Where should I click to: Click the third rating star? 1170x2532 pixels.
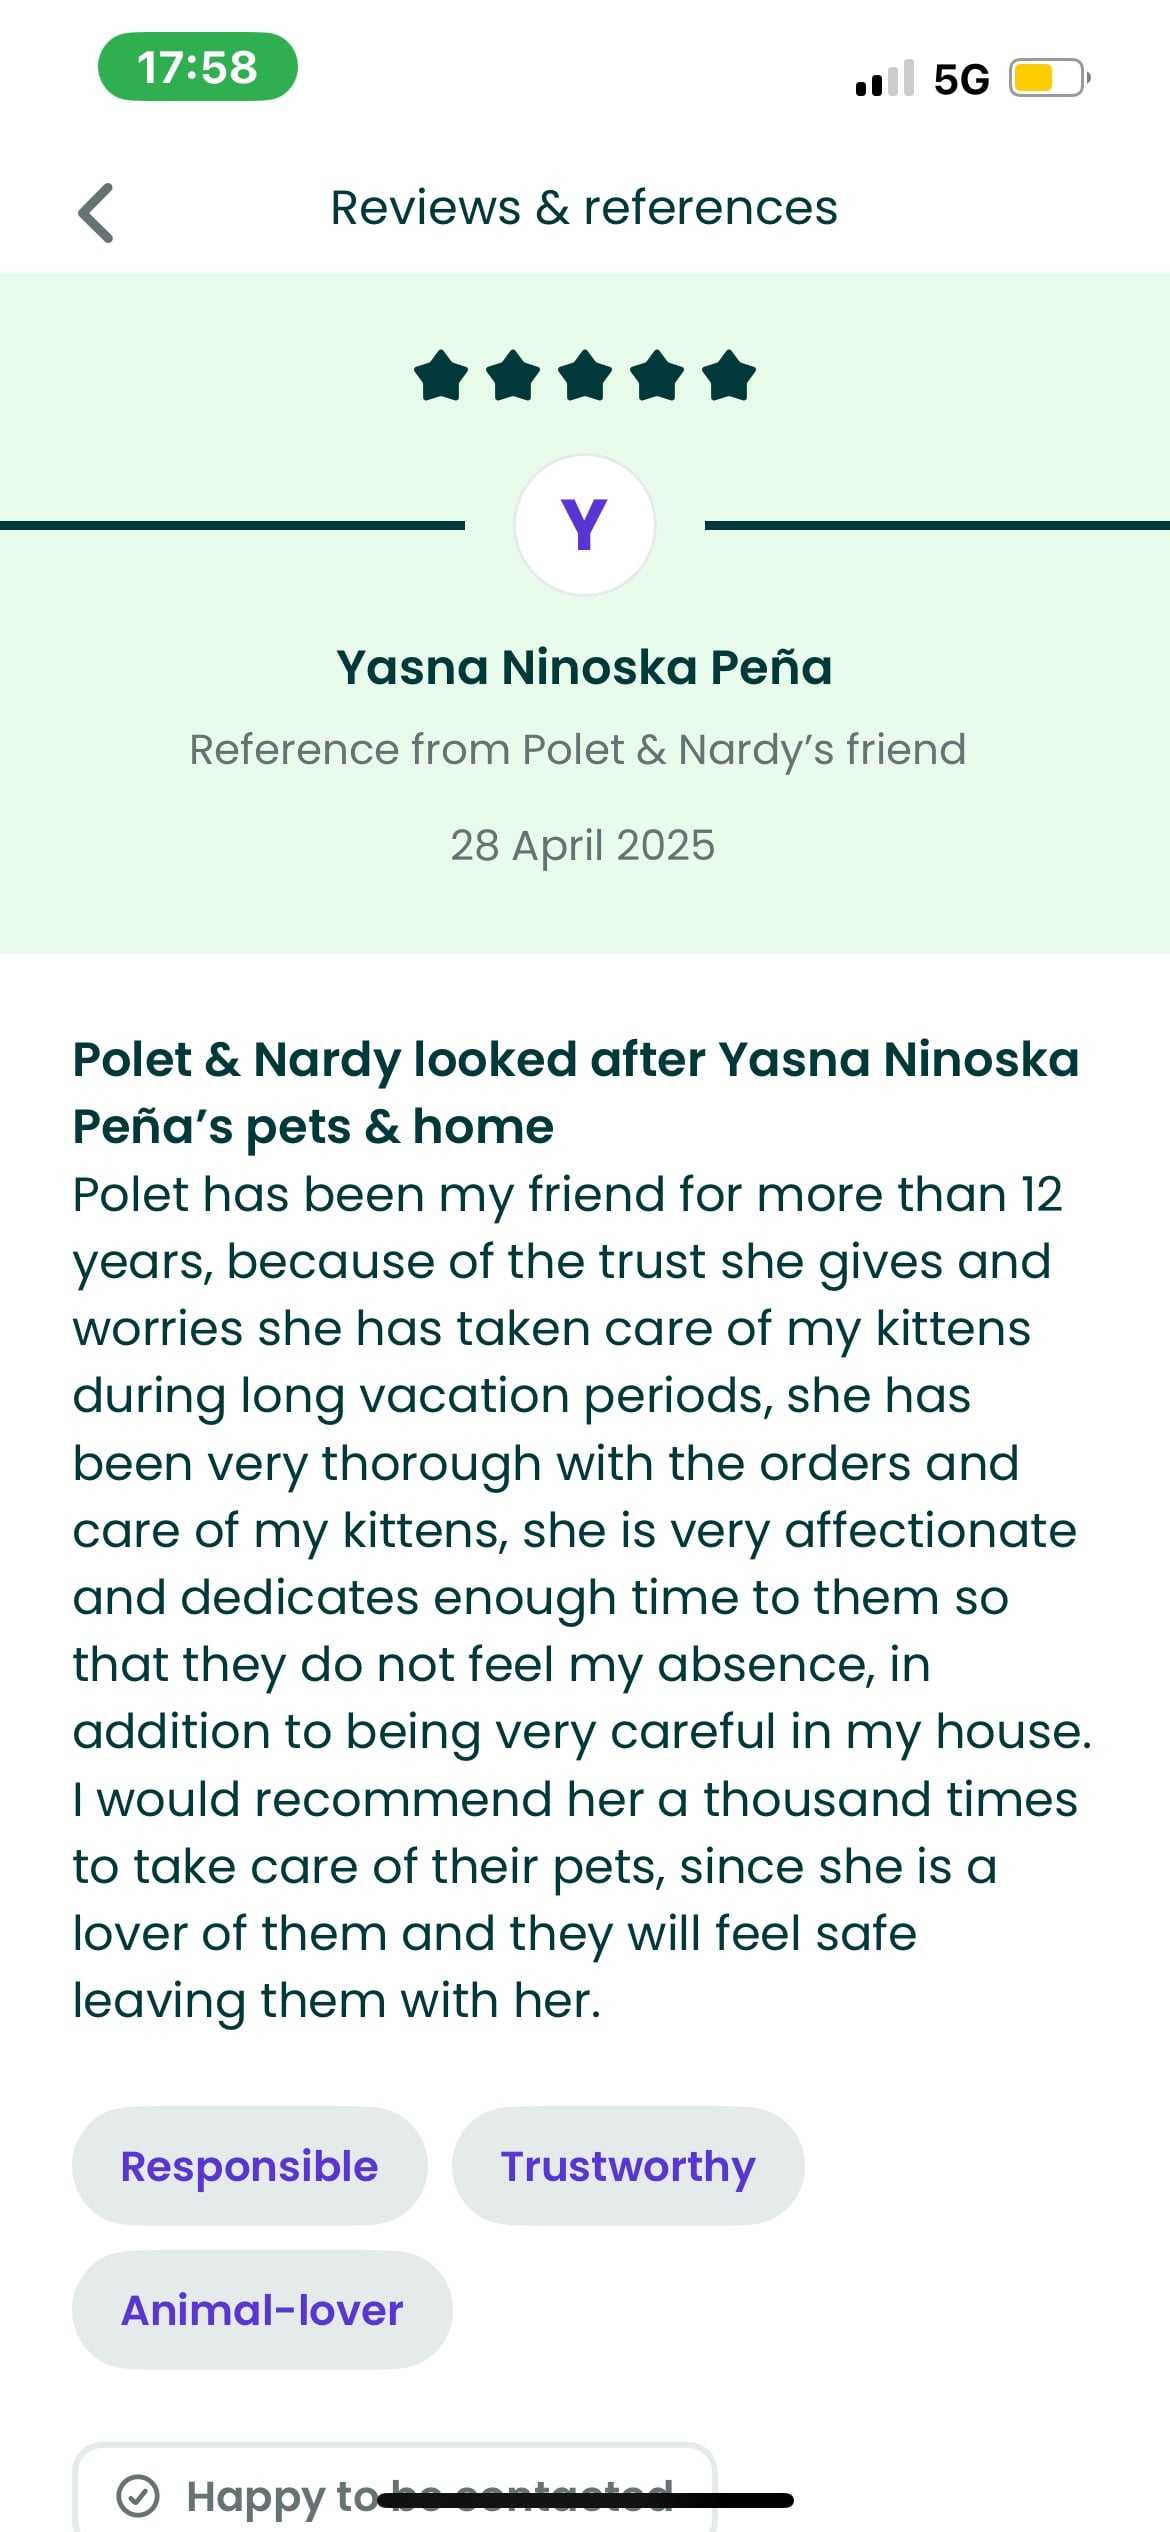pyautogui.click(x=585, y=376)
